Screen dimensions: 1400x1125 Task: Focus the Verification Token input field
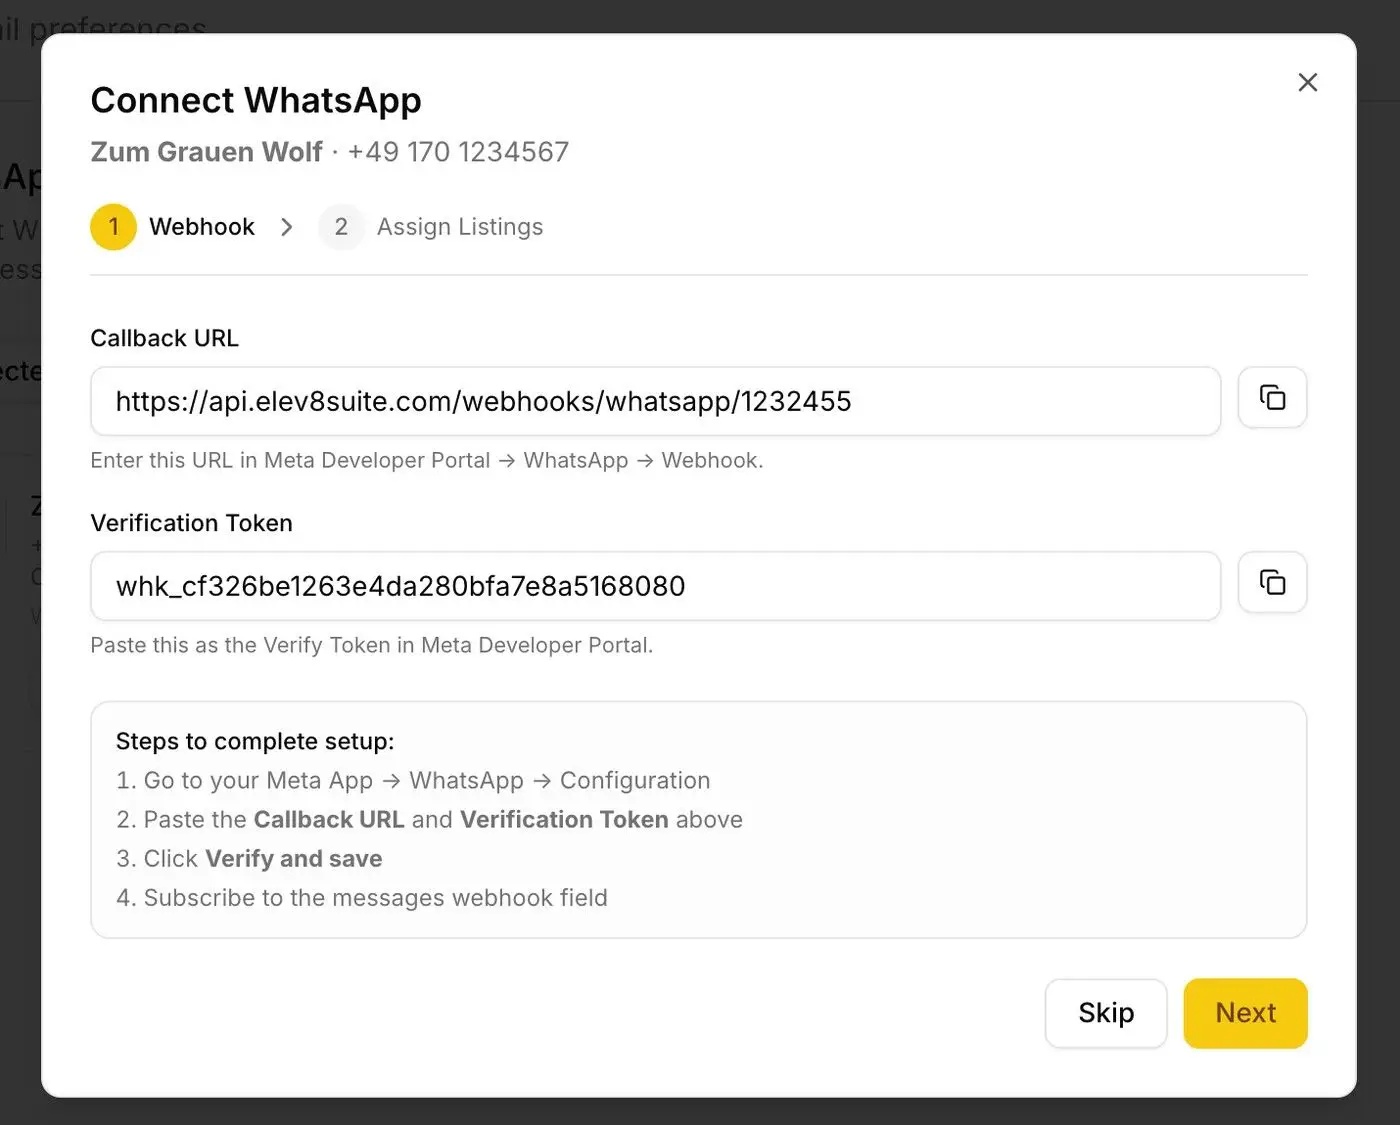click(x=655, y=586)
